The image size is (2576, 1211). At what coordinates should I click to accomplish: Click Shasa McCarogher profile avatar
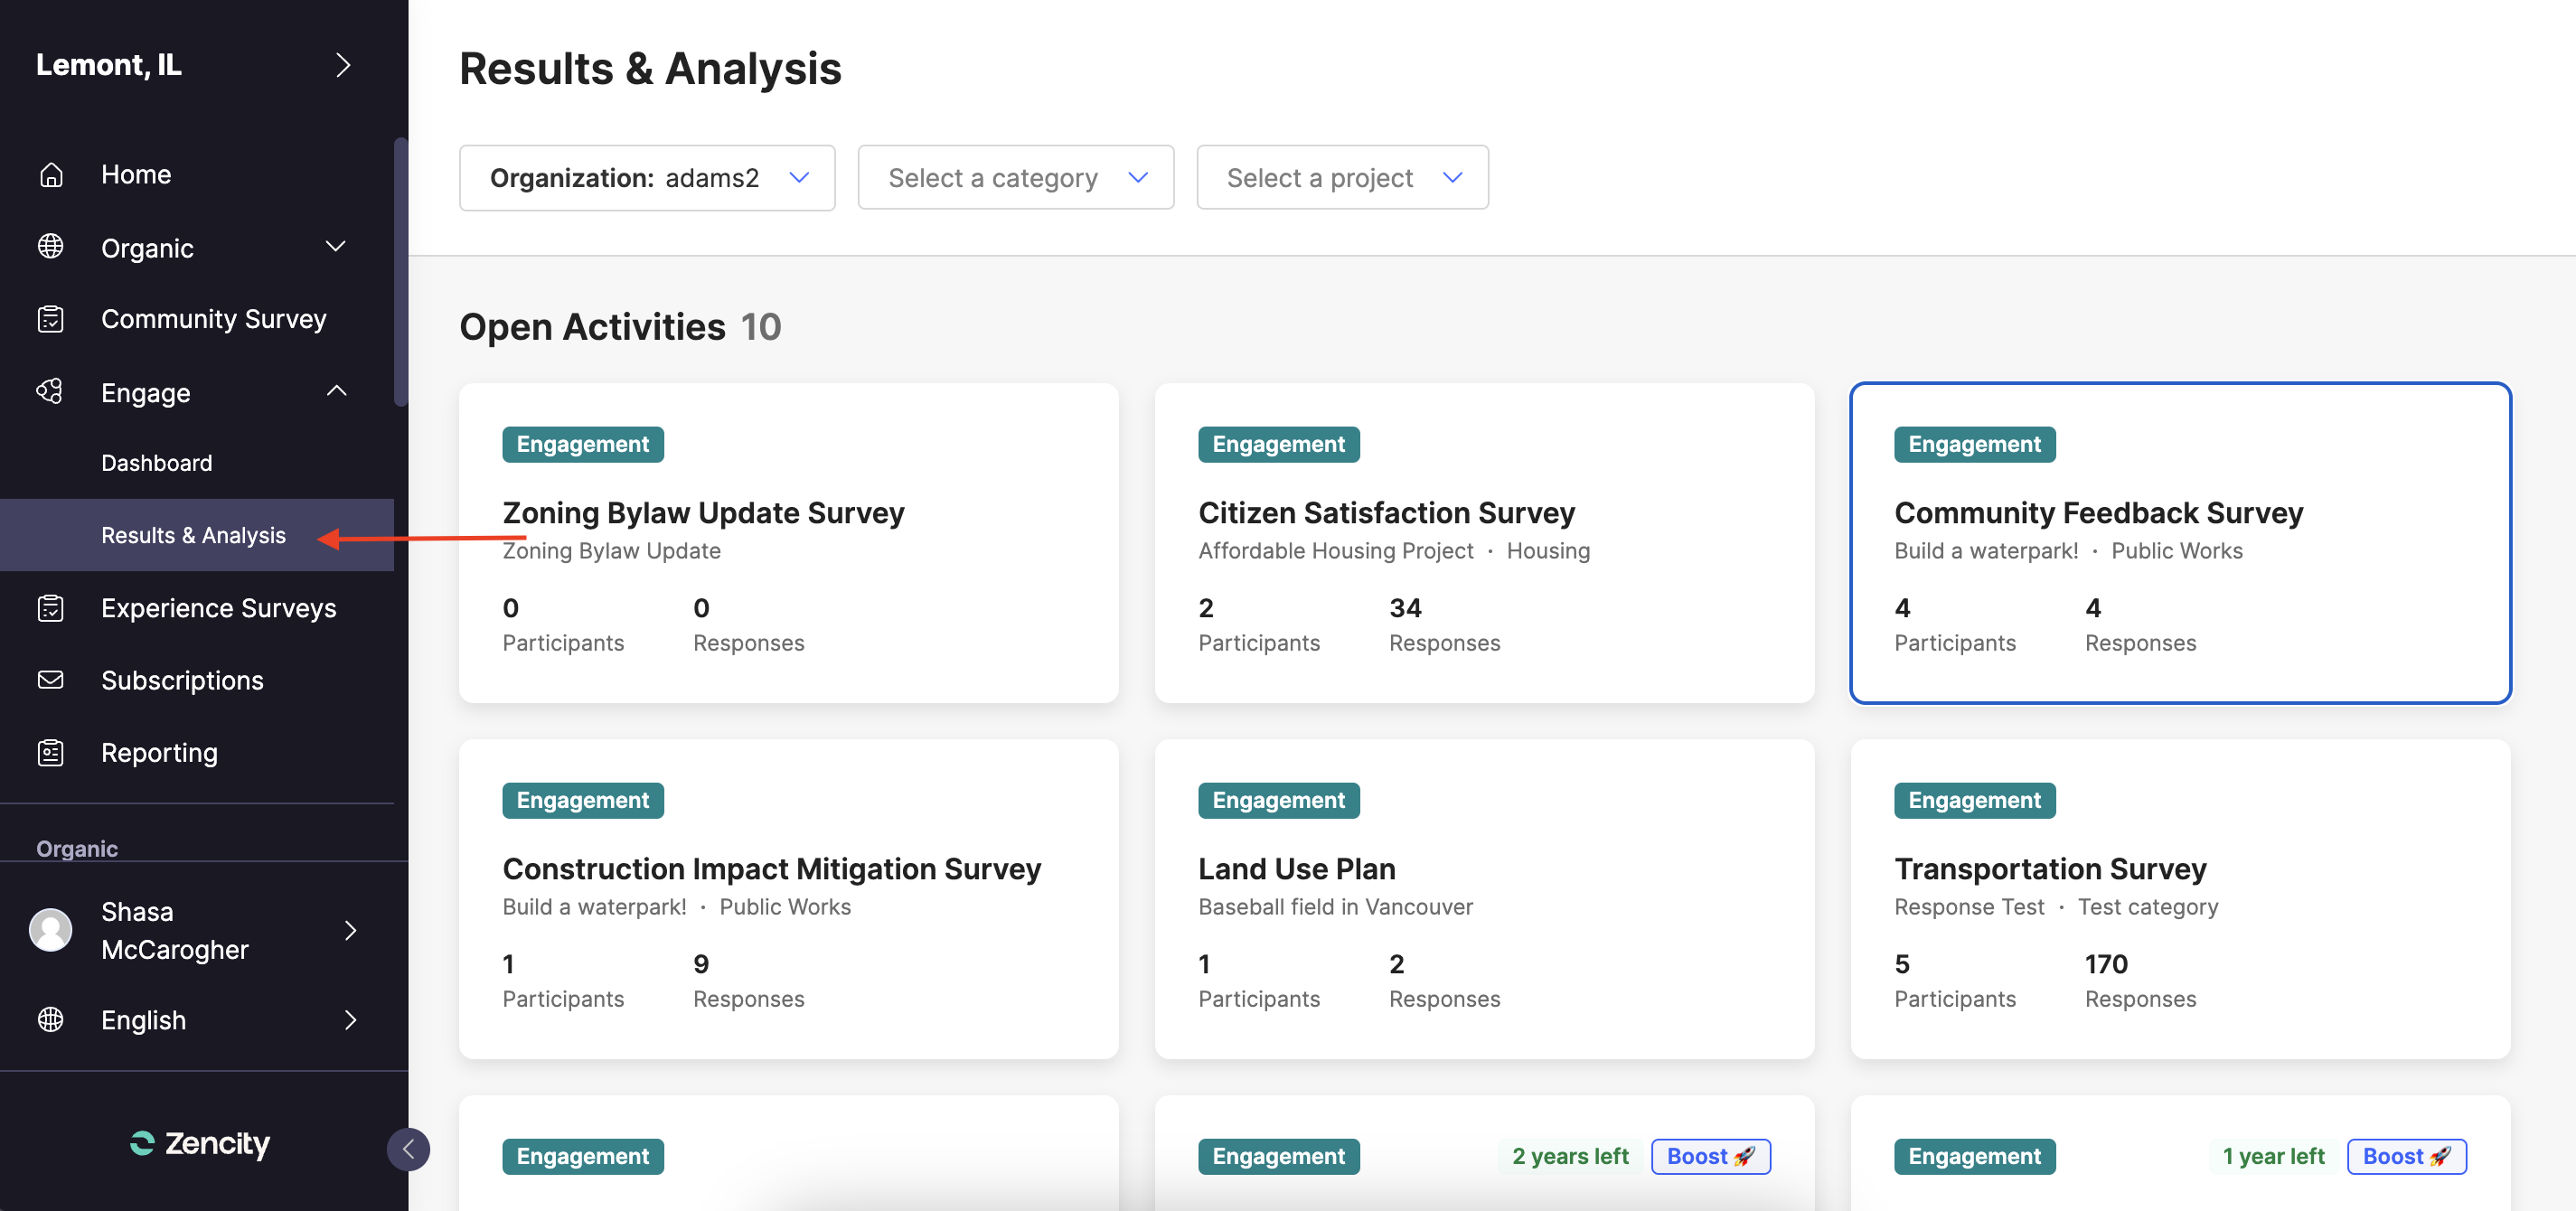51,930
